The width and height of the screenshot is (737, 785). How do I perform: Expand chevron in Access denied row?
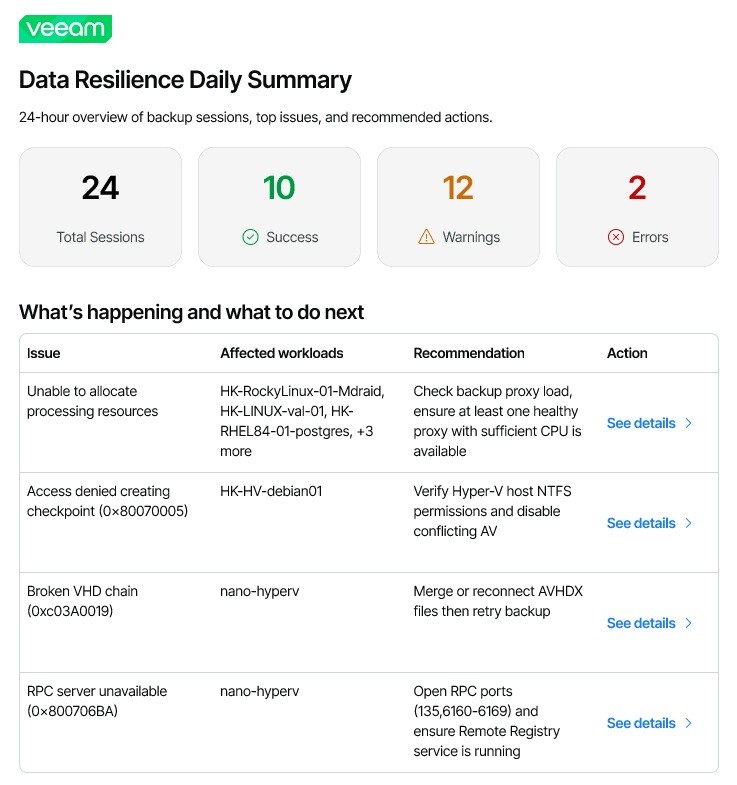coord(688,523)
